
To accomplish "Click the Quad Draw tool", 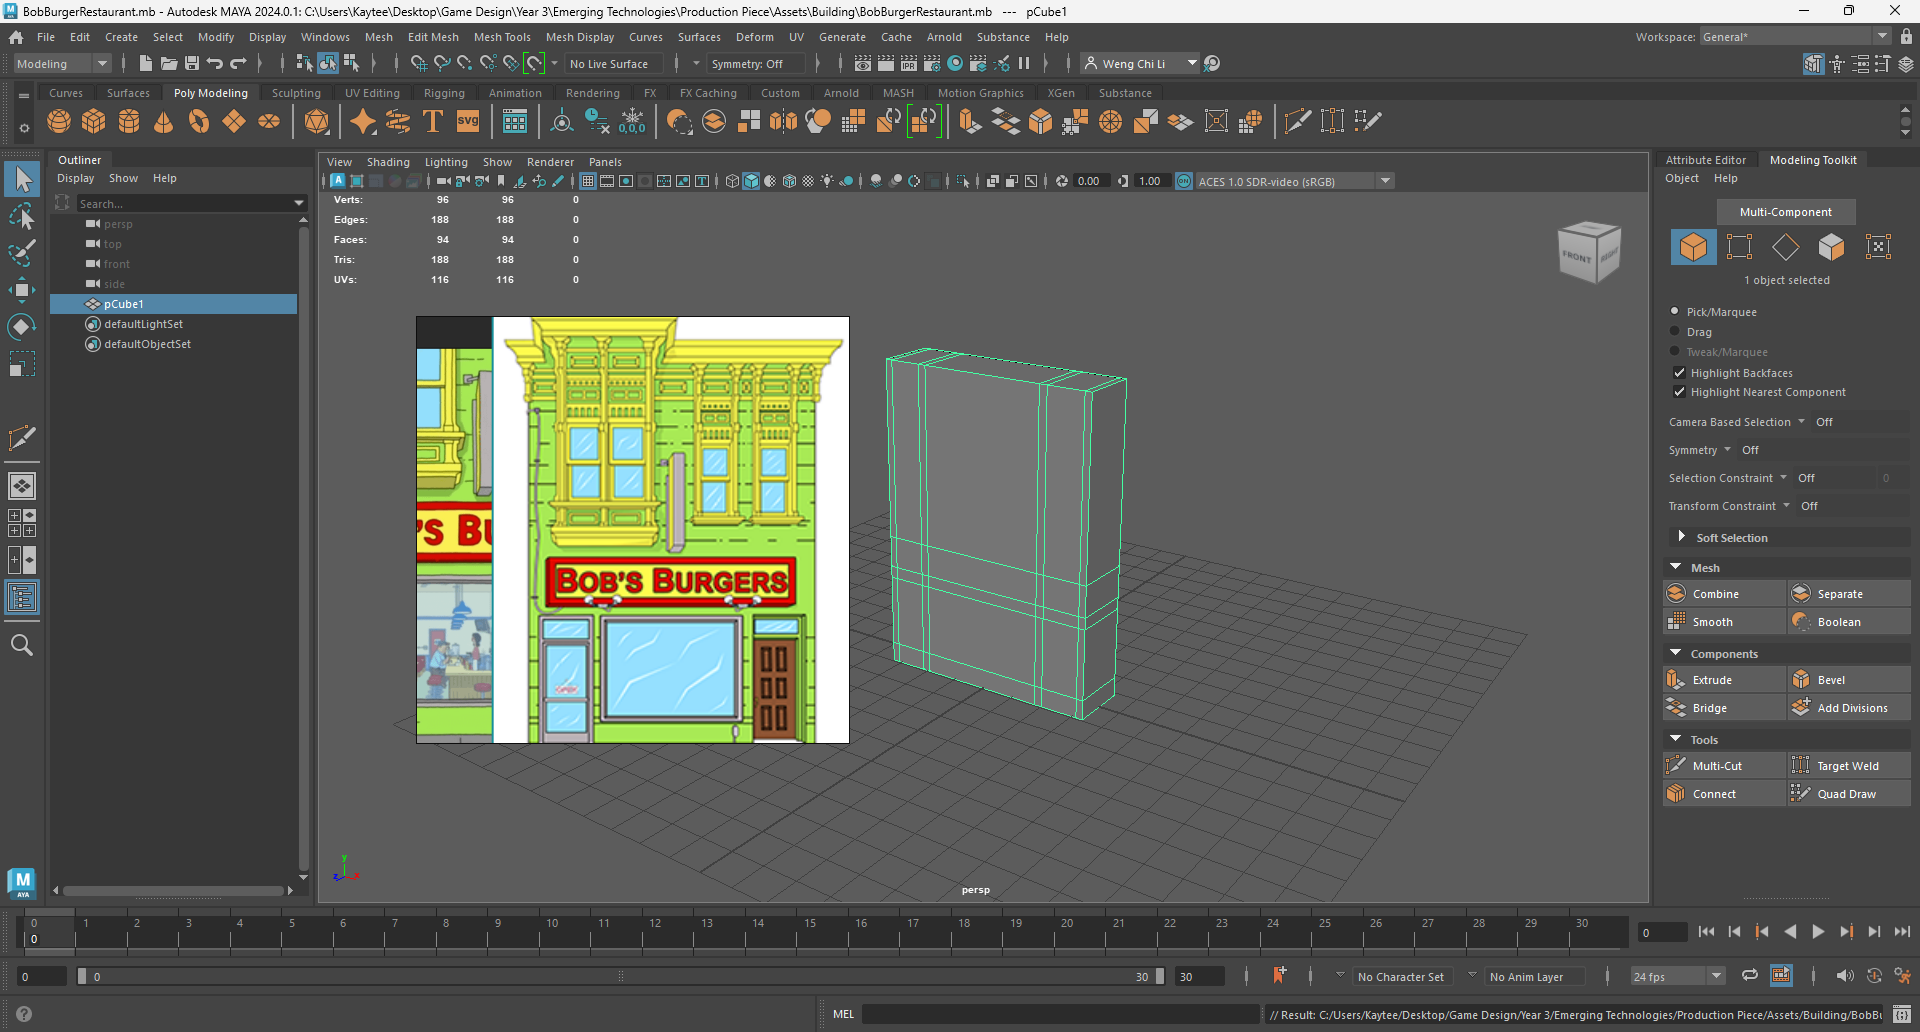I will 1846,794.
